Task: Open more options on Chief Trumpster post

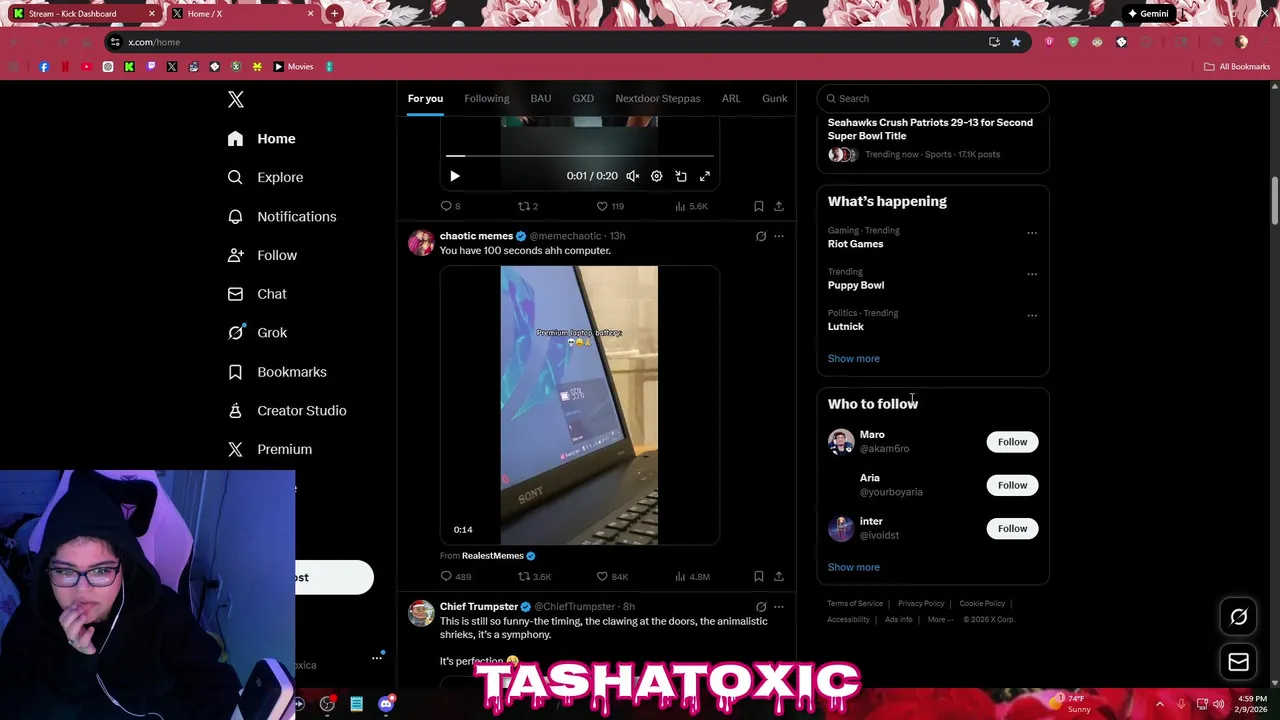Action: pos(779,607)
